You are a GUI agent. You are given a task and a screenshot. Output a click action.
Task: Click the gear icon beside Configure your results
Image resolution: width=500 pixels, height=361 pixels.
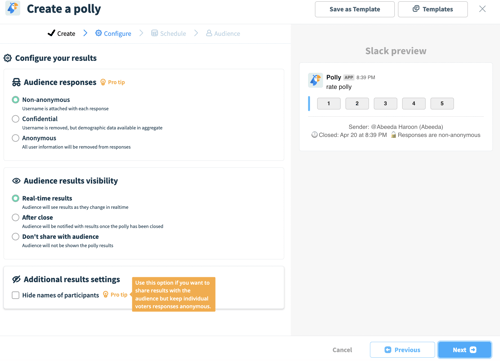(x=8, y=58)
